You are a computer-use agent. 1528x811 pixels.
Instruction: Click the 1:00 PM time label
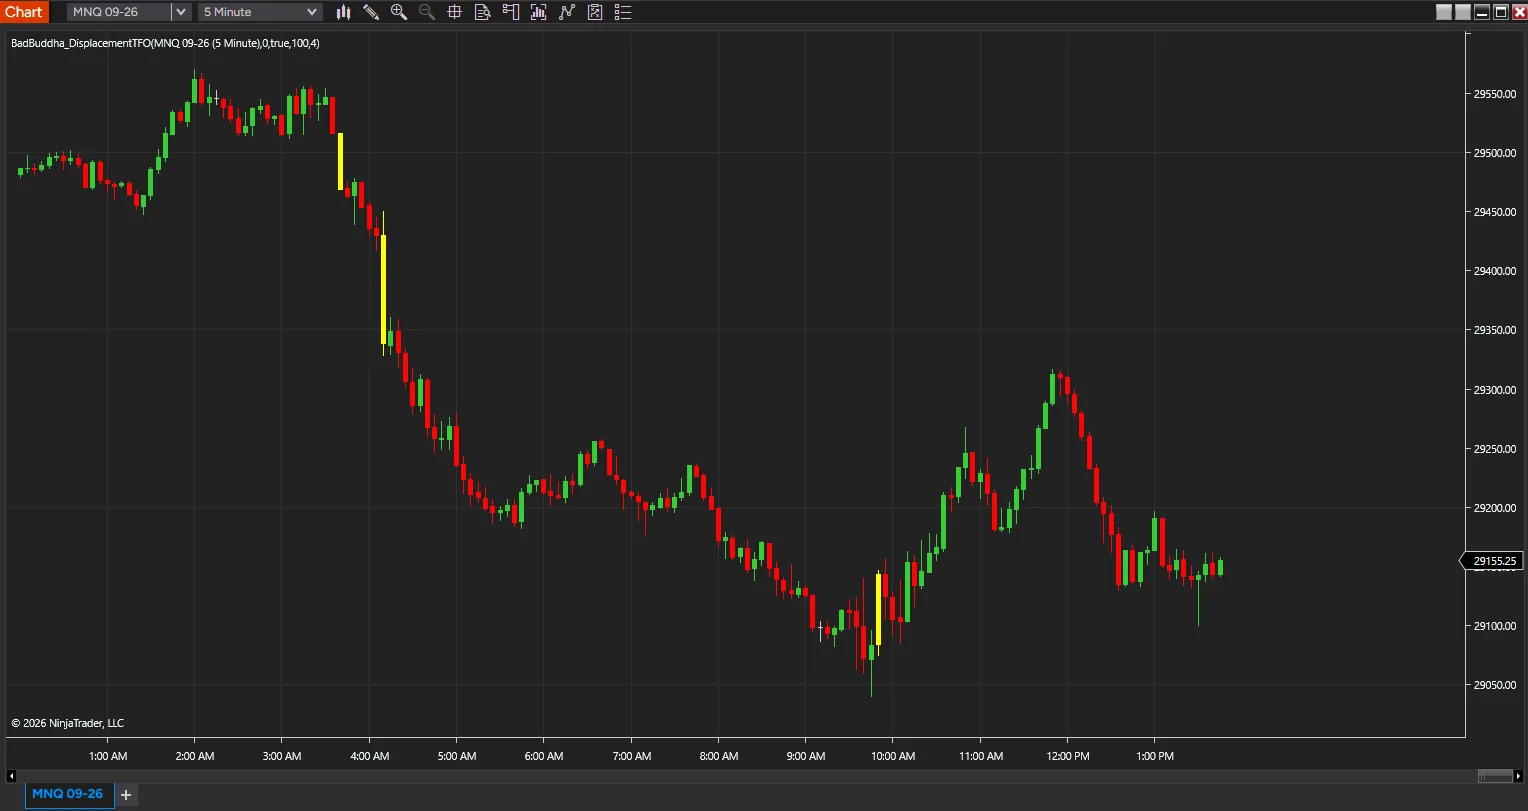tap(1155, 756)
